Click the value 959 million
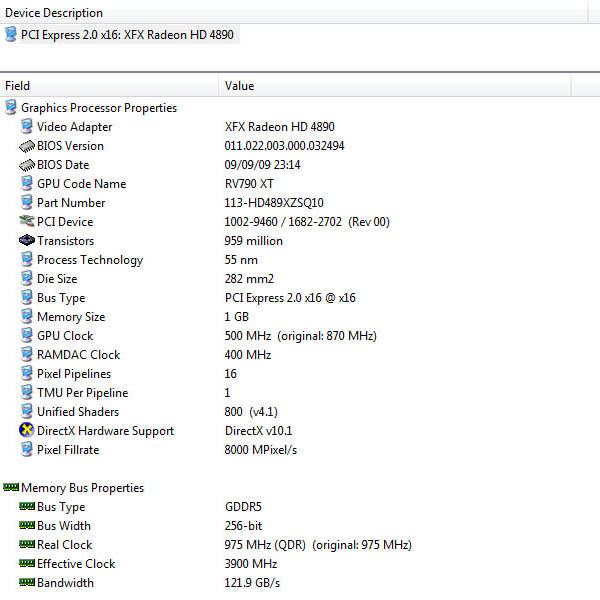 254,241
